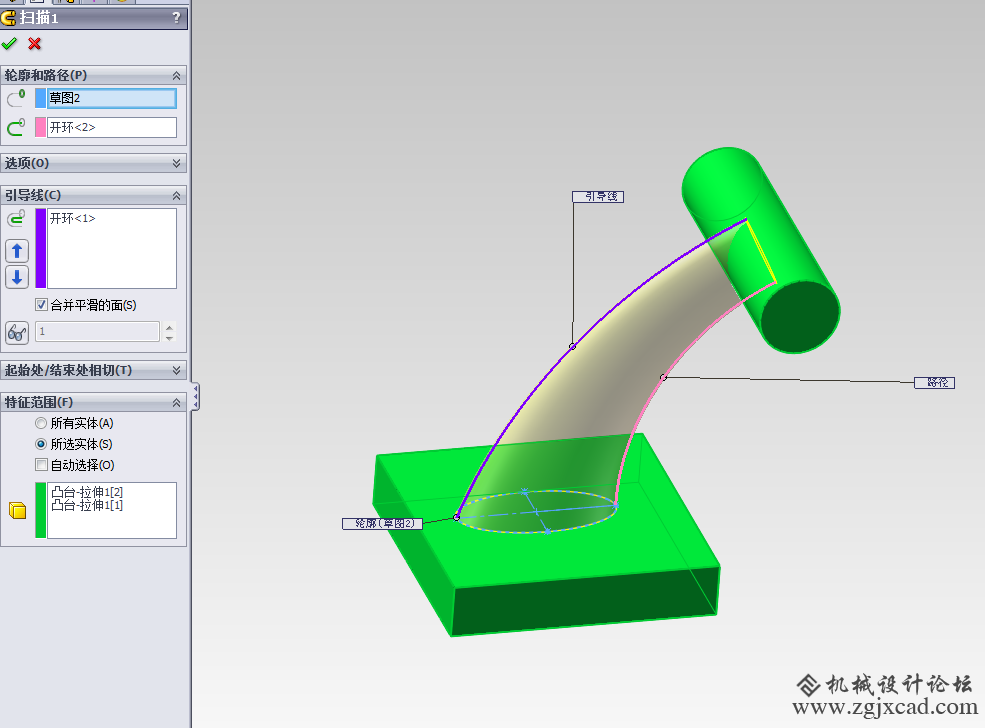Move guide curve down with arrow button
The height and width of the screenshot is (728, 985).
(17, 277)
